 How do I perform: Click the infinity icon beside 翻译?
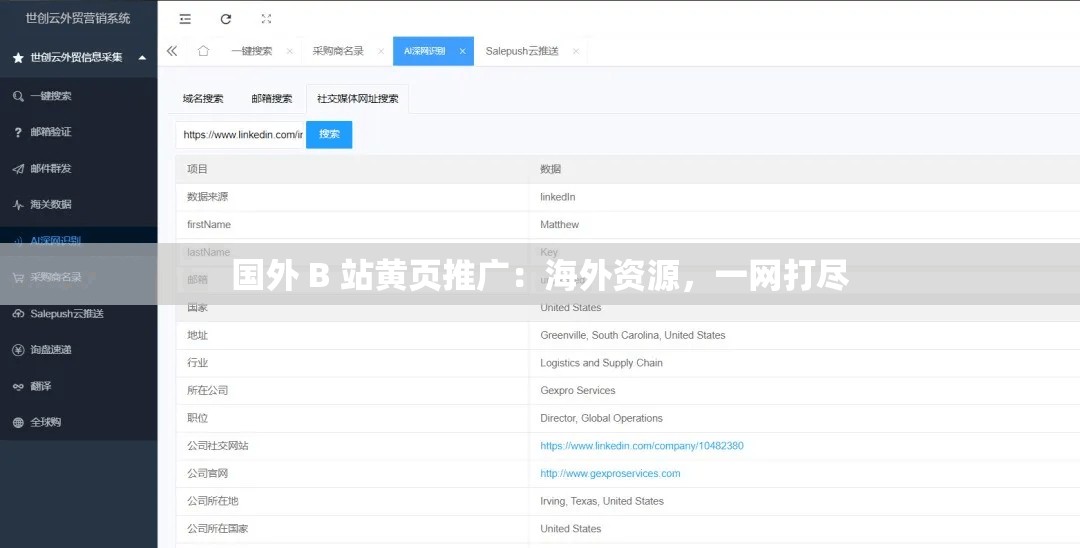[x=19, y=386]
